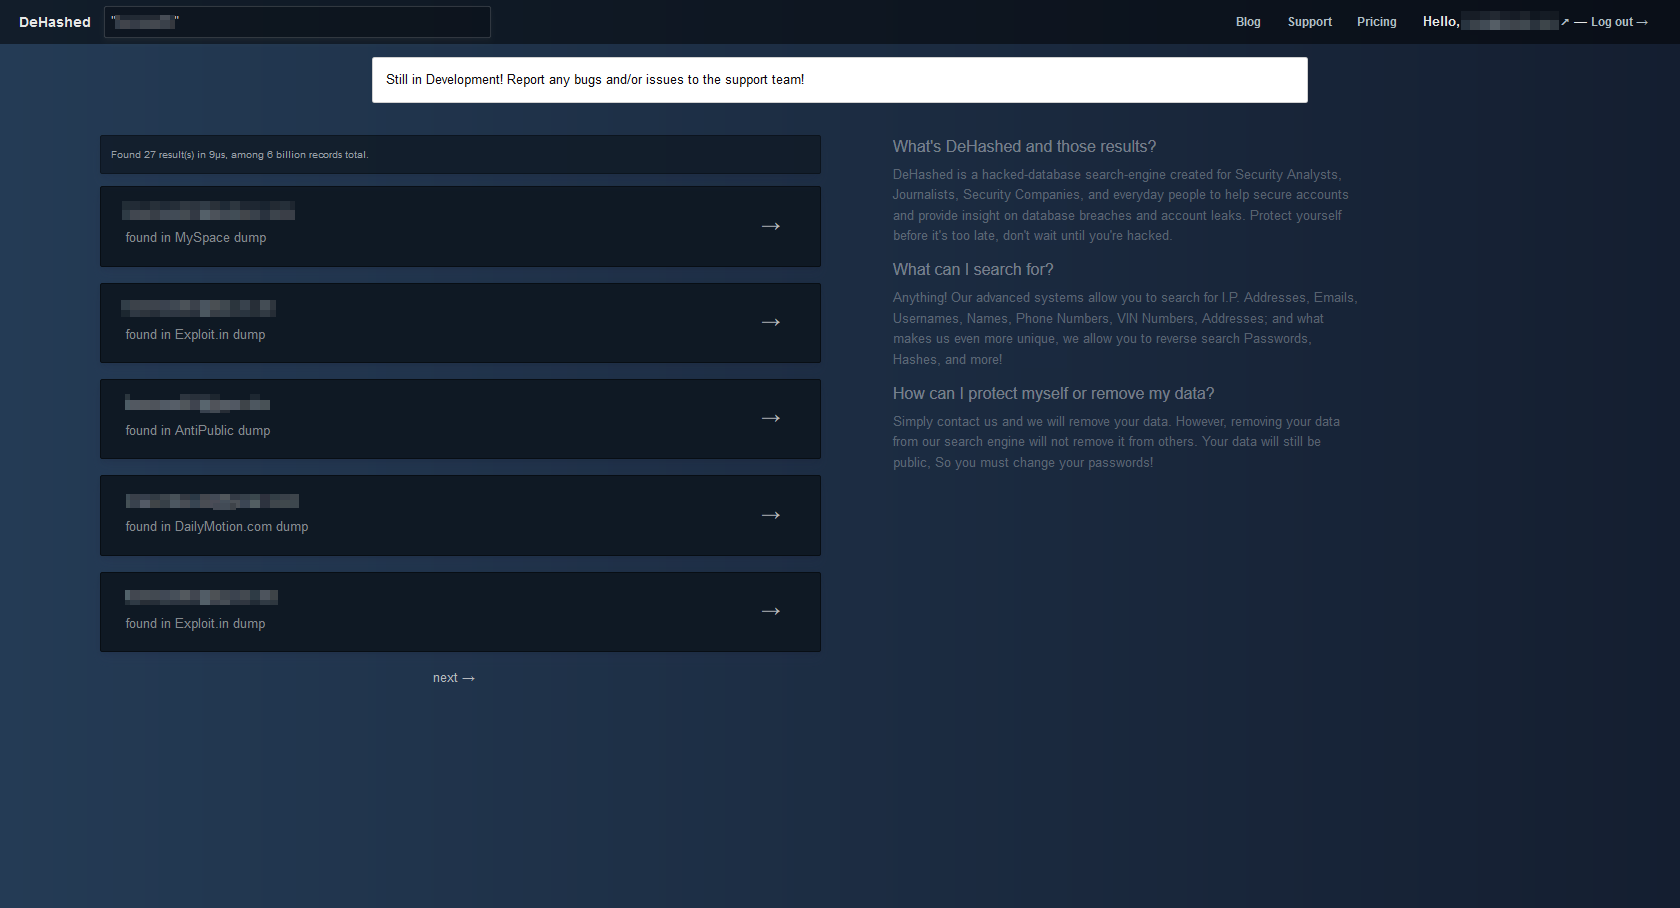Click the external-link arrow icon beside username
Viewport: 1680px width, 908px height.
[x=1565, y=22]
